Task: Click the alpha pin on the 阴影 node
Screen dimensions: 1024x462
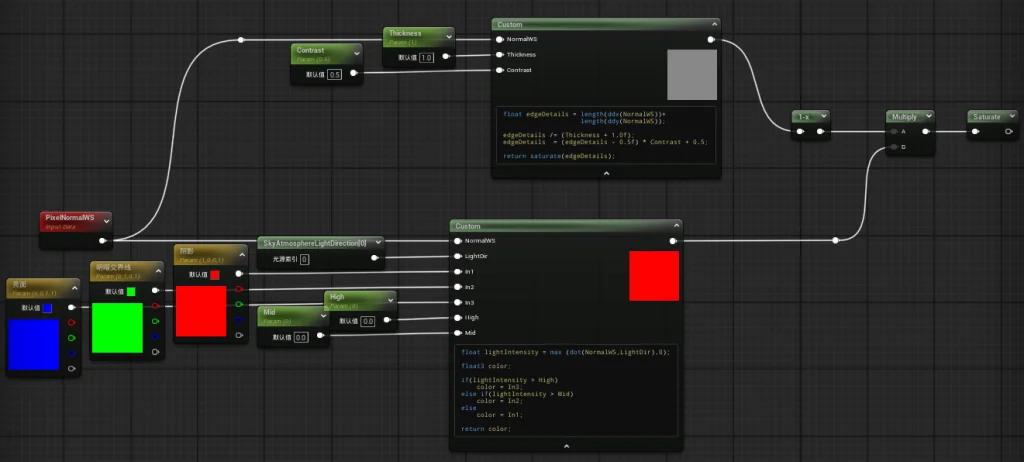Action: (x=239, y=335)
